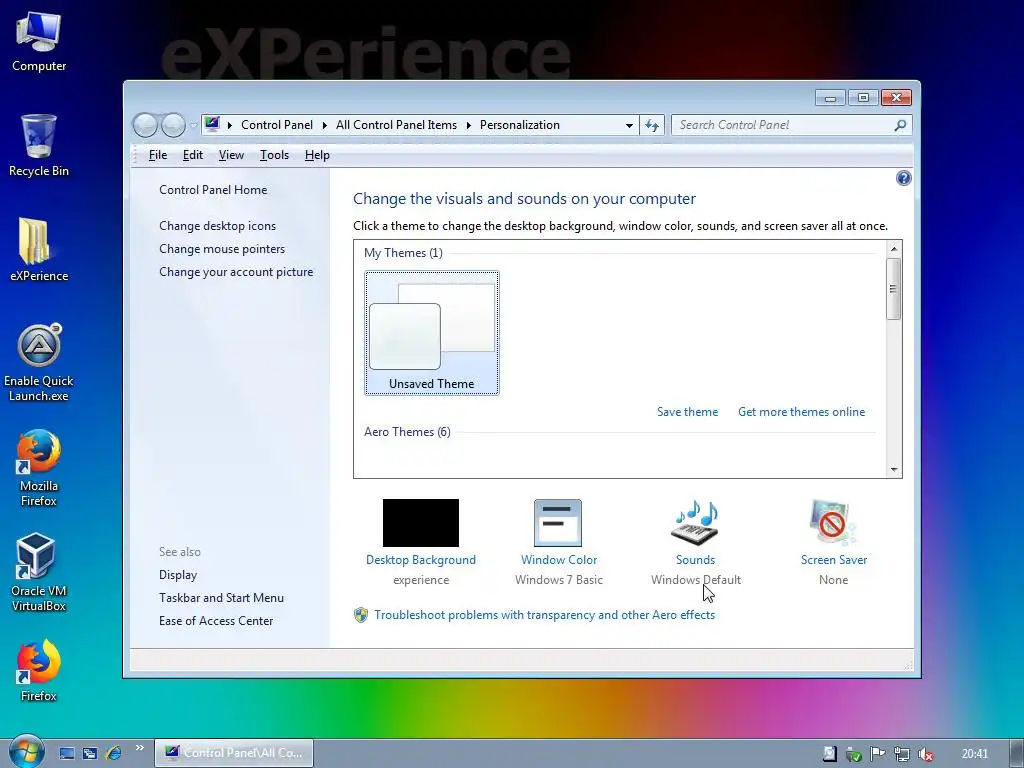Open the View menu
This screenshot has width=1024, height=768.
231,155
